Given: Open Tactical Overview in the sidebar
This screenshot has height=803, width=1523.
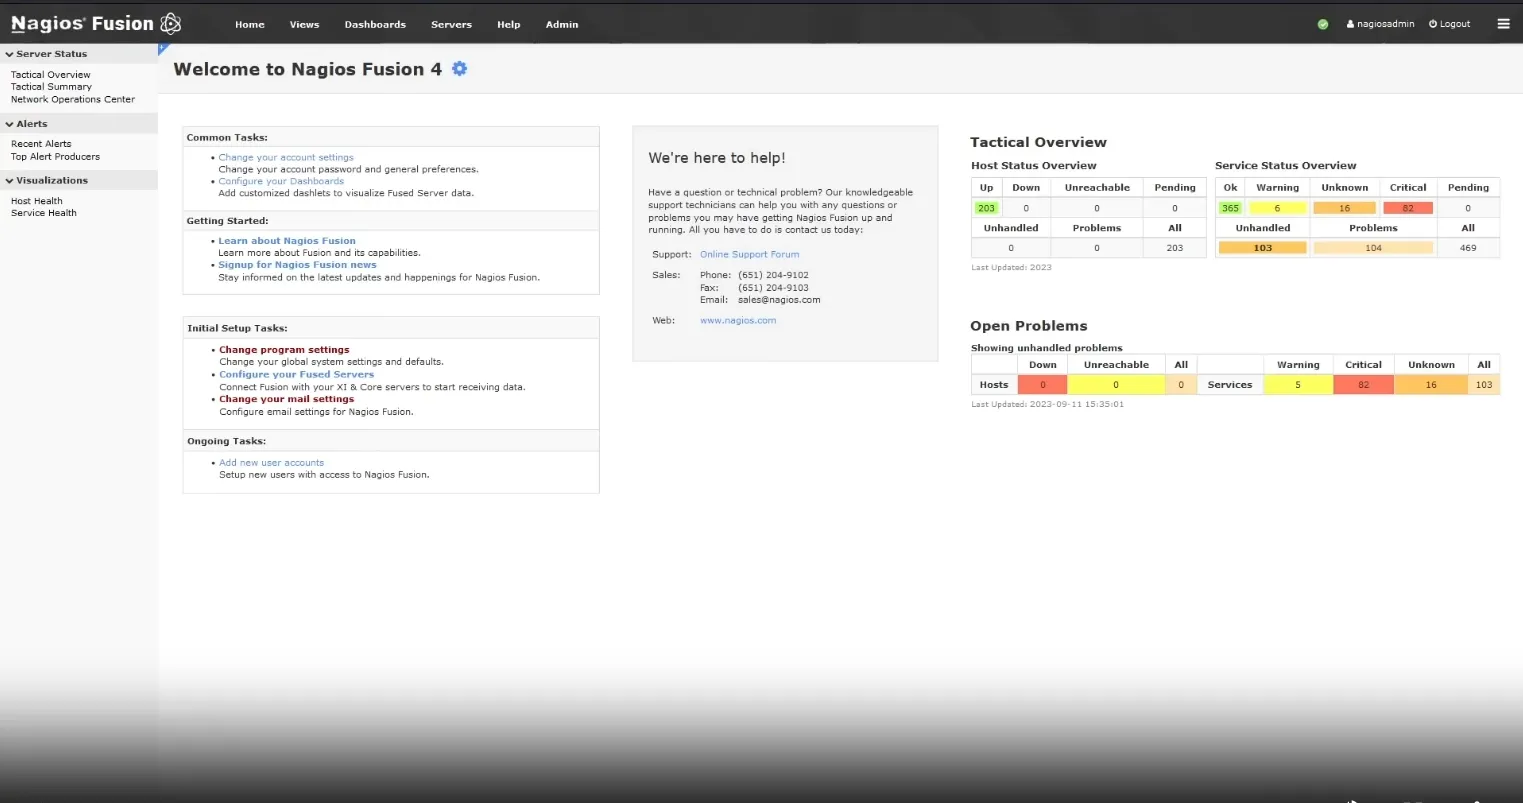Looking at the screenshot, I should tap(50, 75).
